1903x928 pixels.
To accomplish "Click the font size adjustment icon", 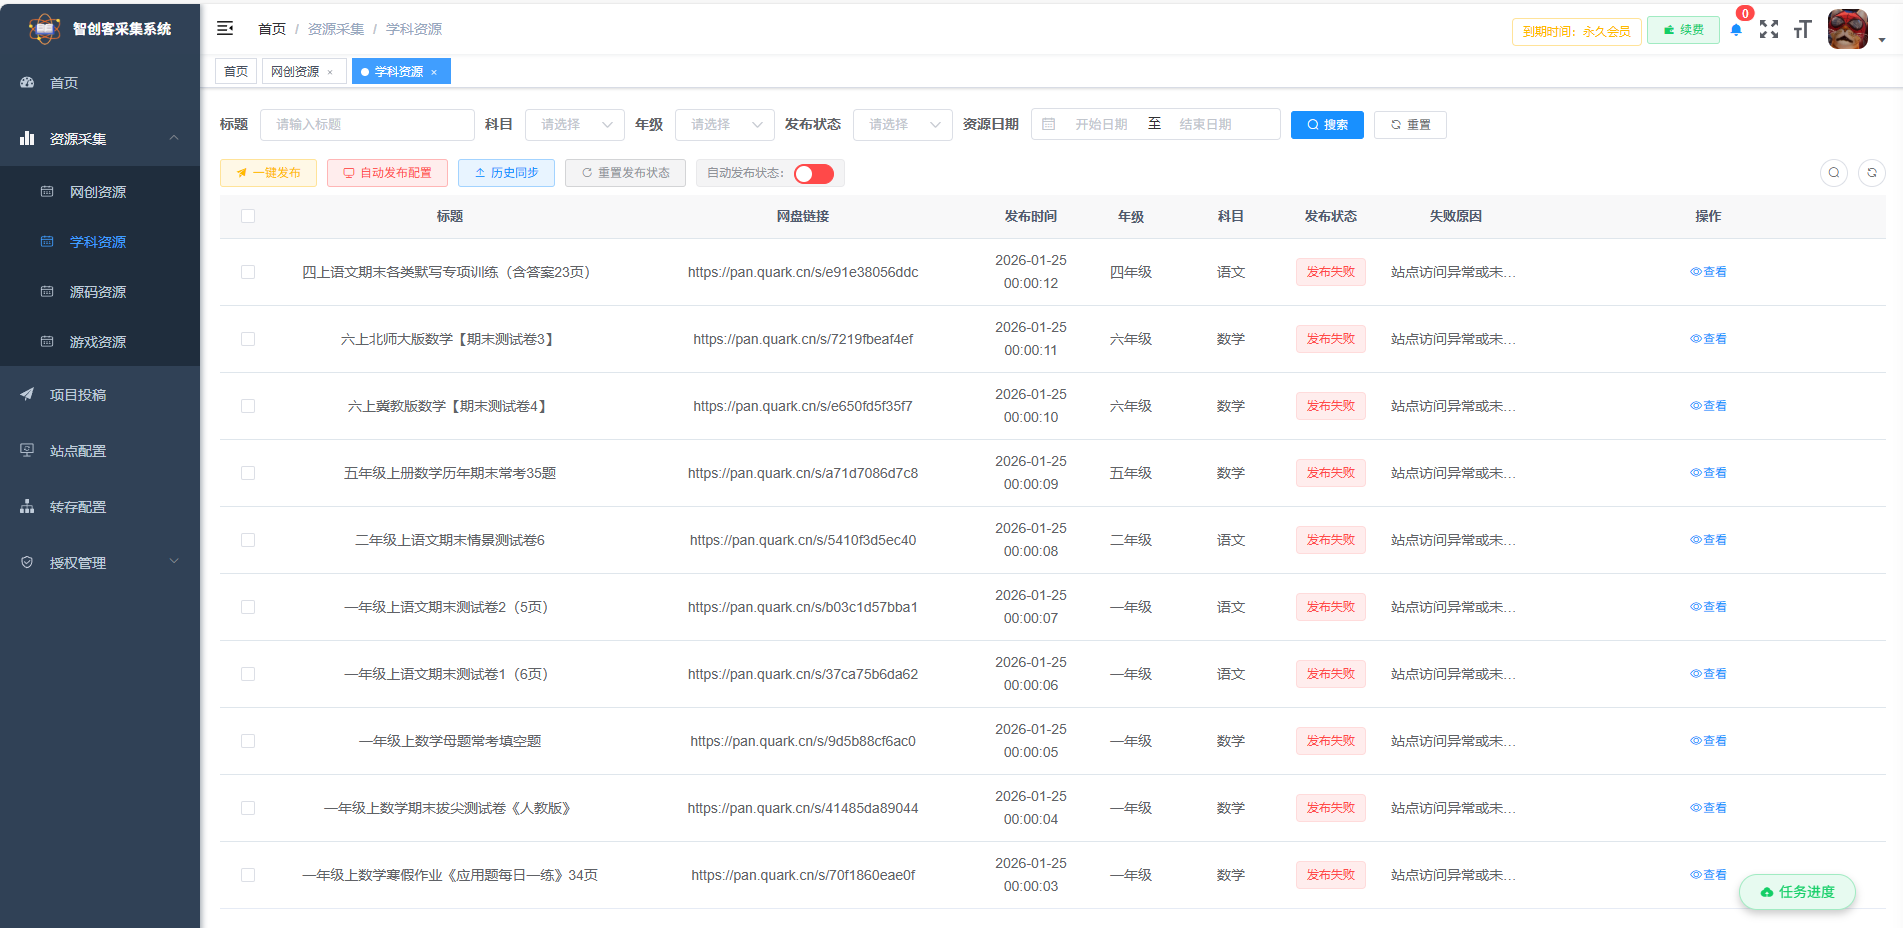I will 1802,30.
